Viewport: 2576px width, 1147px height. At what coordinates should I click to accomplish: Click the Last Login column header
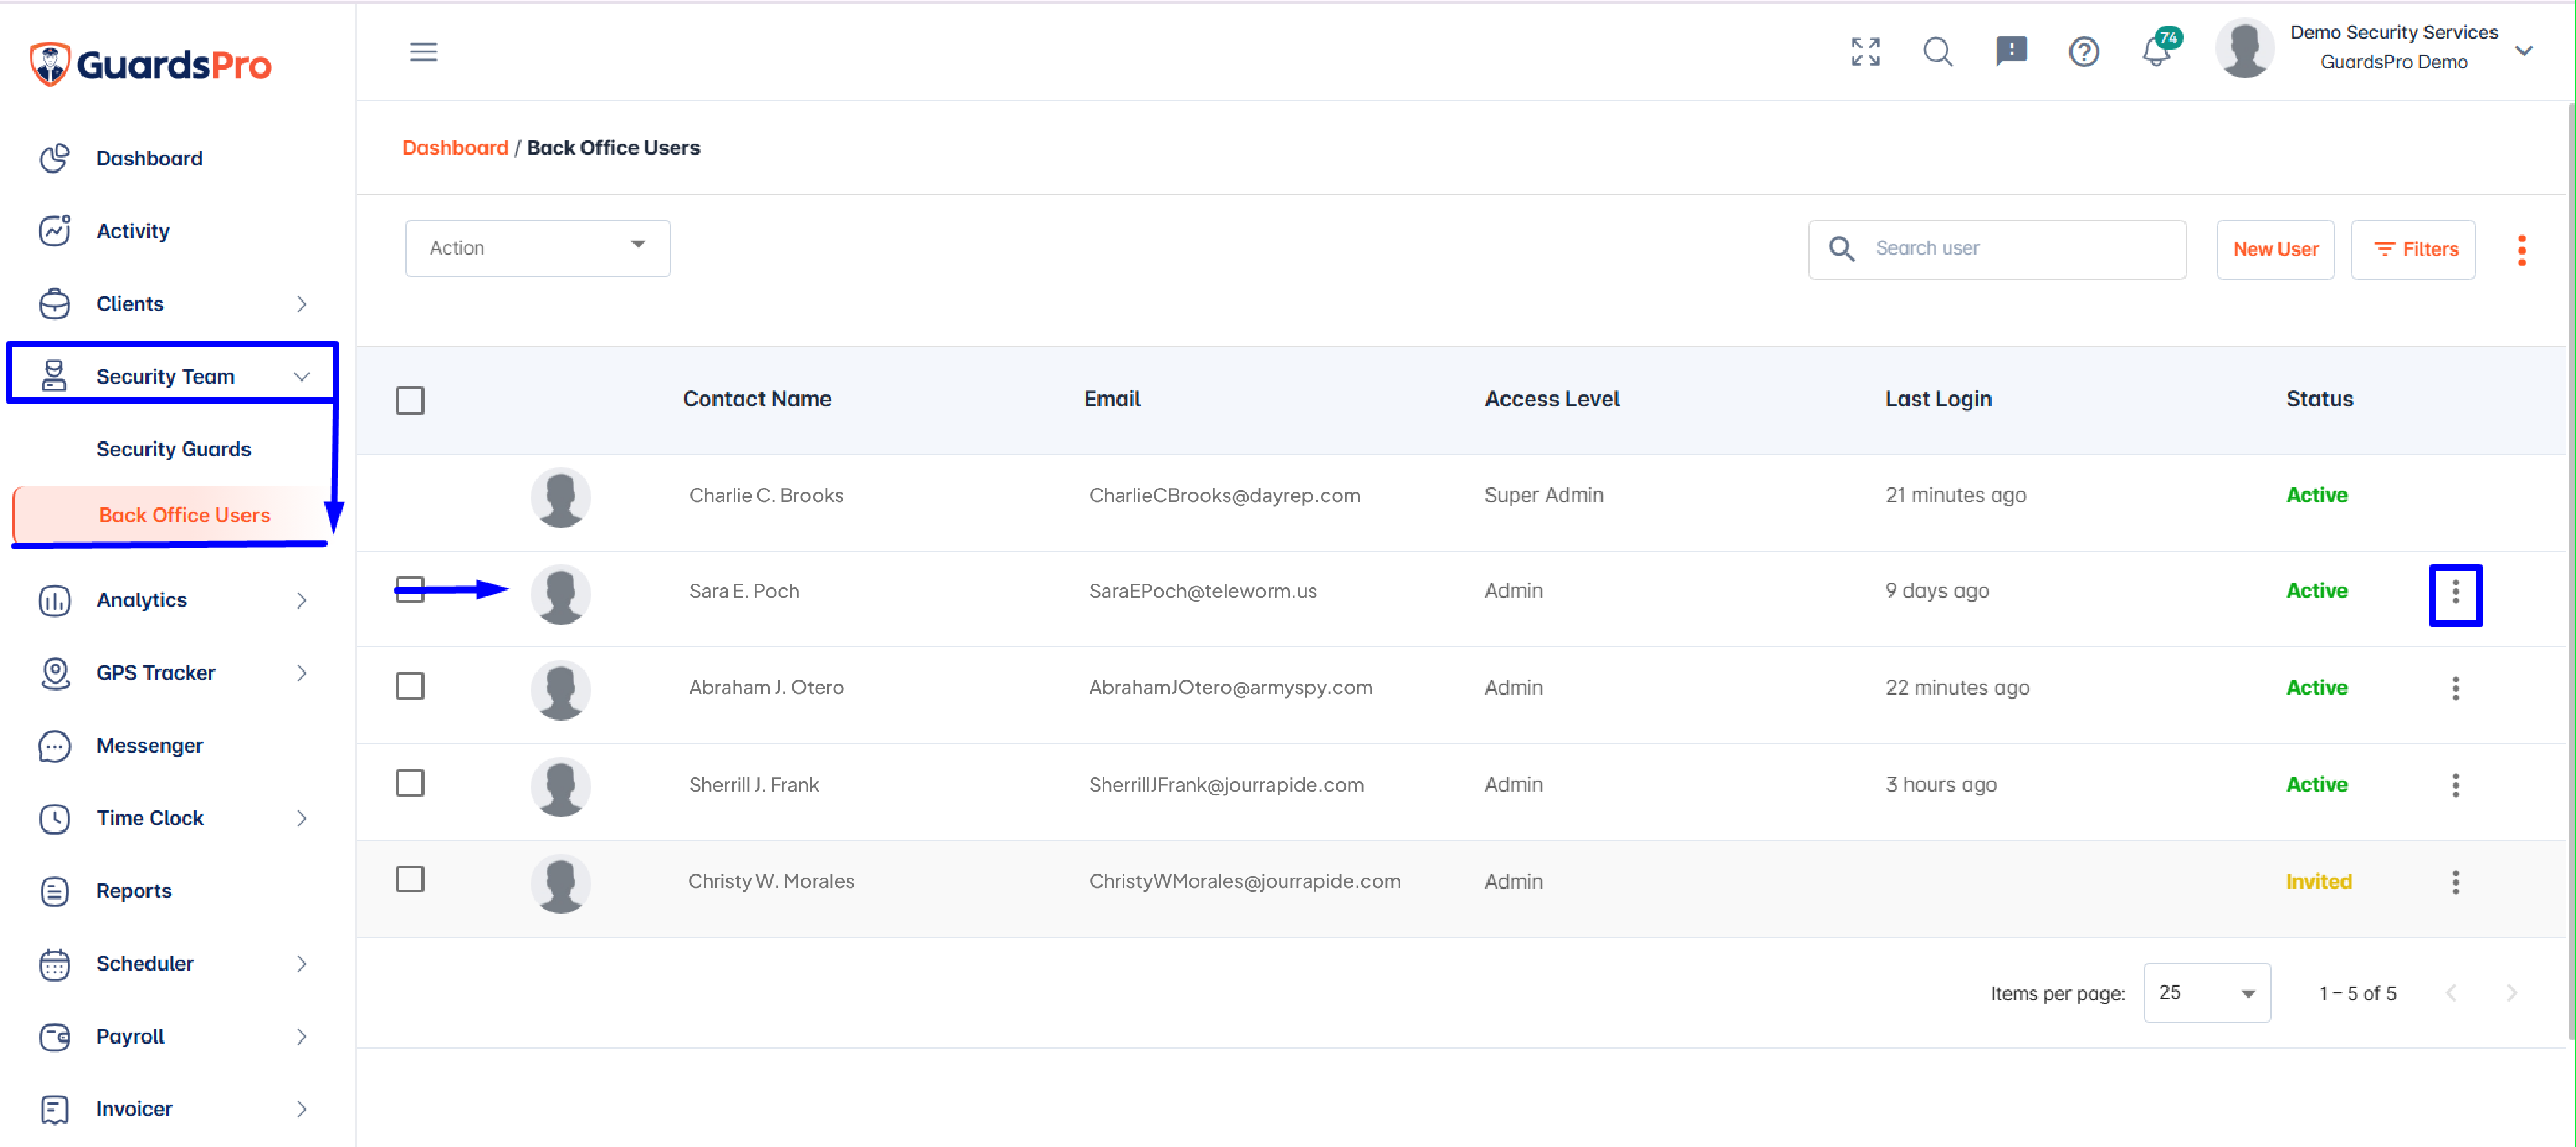click(x=1938, y=399)
